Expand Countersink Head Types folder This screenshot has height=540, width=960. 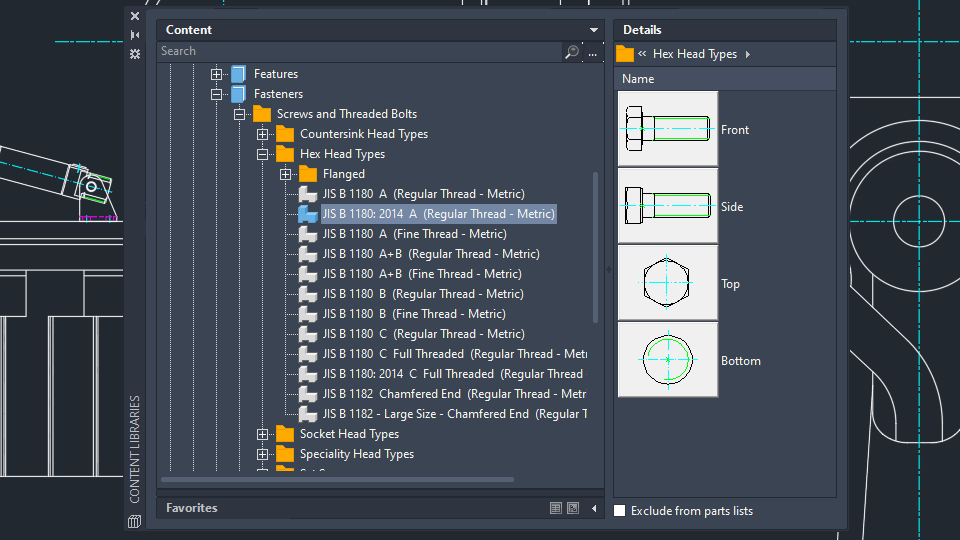(262, 134)
